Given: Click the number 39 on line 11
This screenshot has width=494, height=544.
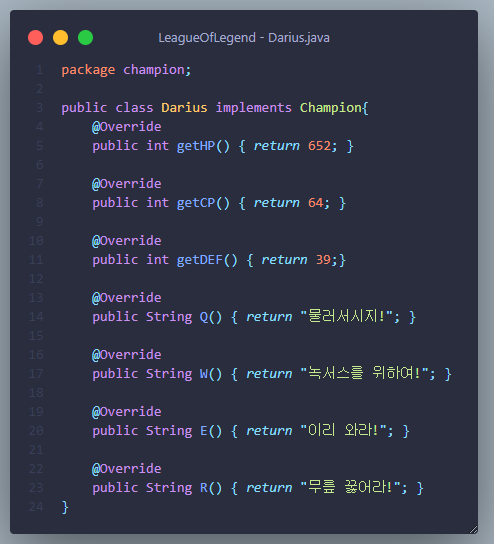Looking at the screenshot, I should 323,260.
